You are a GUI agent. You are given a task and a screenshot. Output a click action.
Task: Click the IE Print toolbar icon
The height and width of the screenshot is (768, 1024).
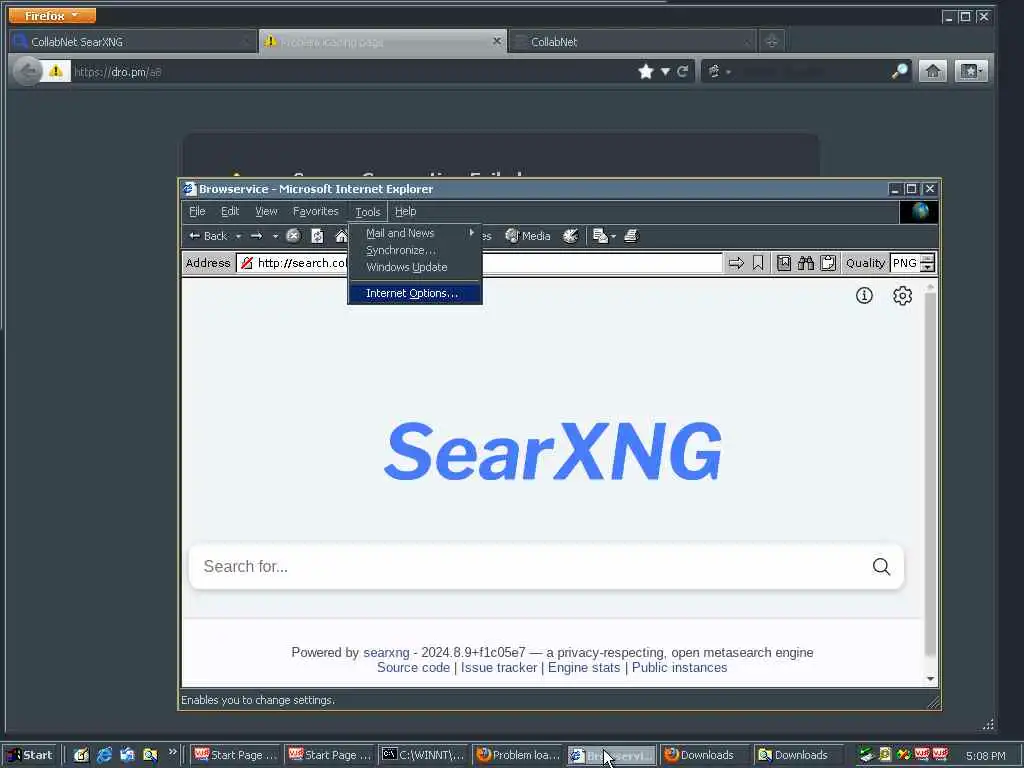(x=631, y=236)
